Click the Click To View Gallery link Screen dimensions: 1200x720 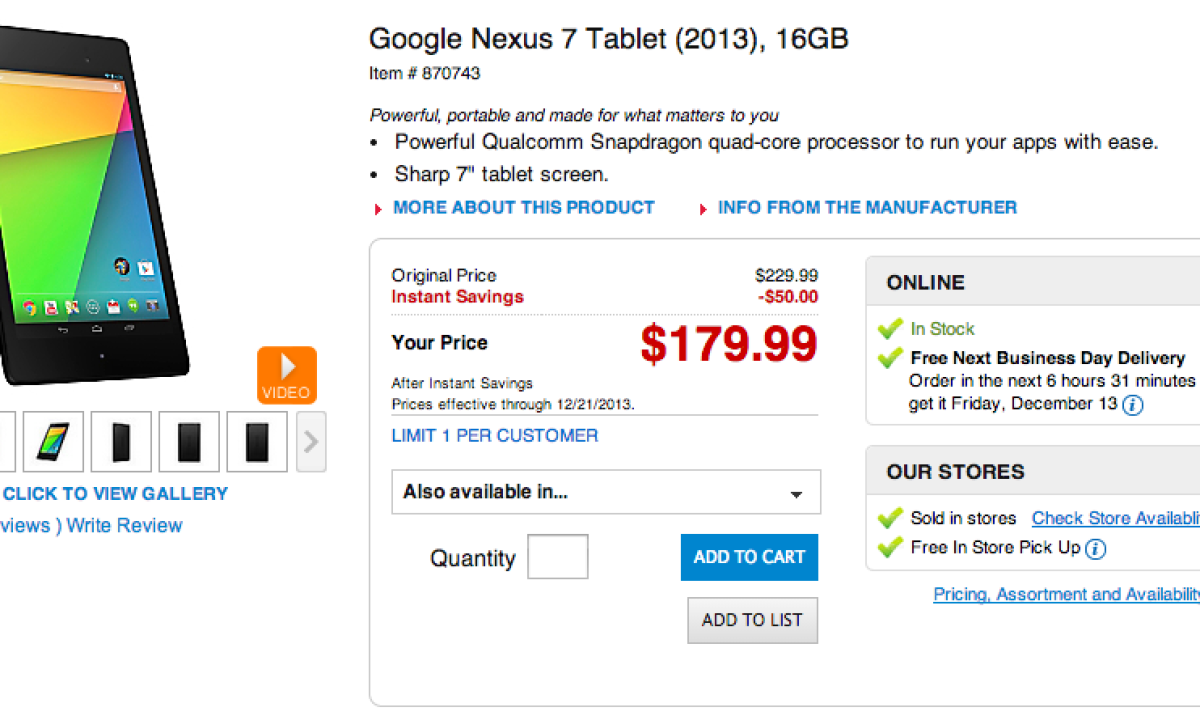tap(115, 493)
